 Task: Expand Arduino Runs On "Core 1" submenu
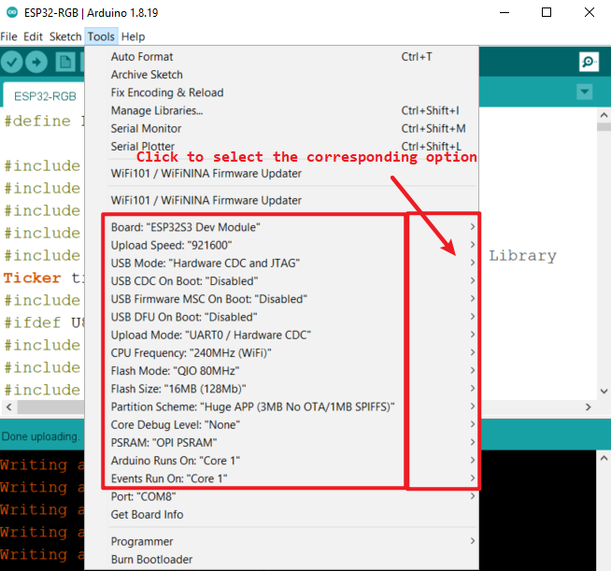pyautogui.click(x=281, y=460)
